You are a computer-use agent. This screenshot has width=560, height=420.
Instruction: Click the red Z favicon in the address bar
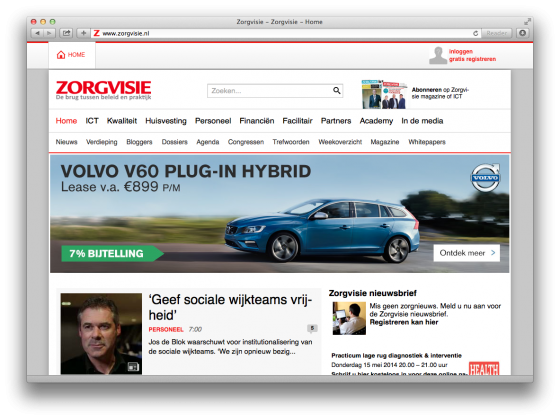(96, 33)
